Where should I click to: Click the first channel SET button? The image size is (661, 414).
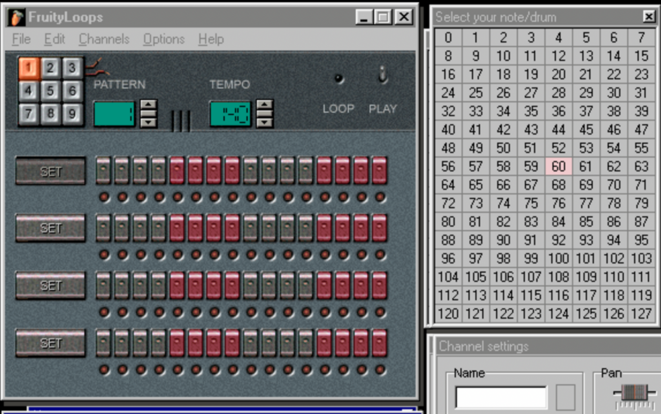click(51, 171)
